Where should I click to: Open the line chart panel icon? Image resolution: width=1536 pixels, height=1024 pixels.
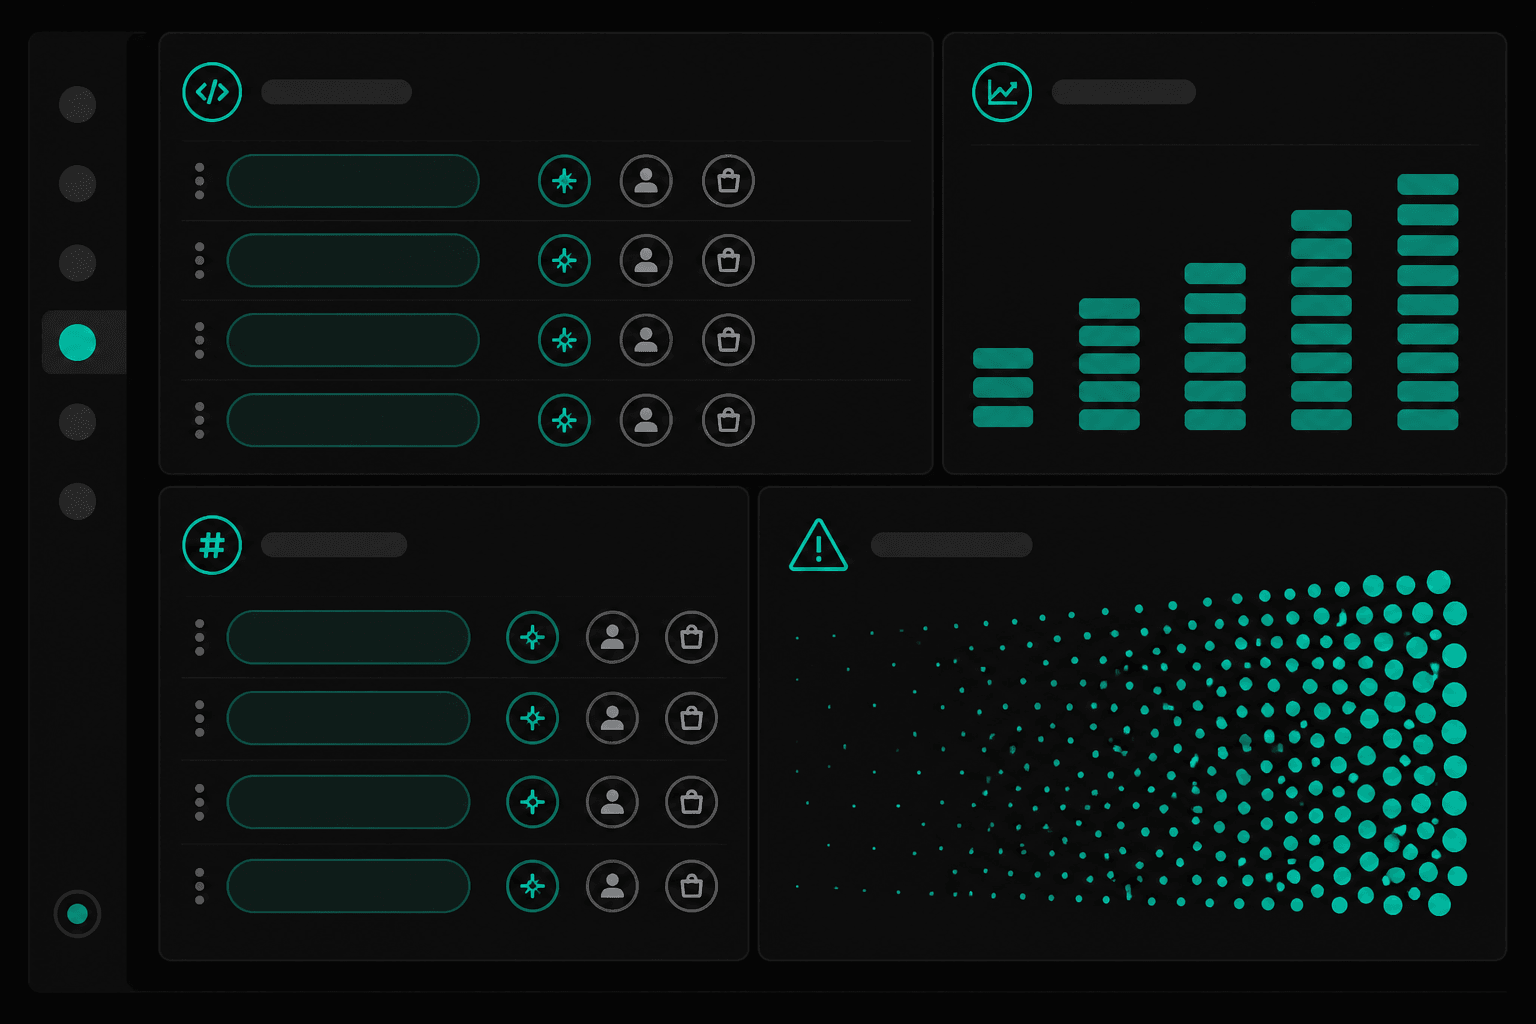[1002, 92]
